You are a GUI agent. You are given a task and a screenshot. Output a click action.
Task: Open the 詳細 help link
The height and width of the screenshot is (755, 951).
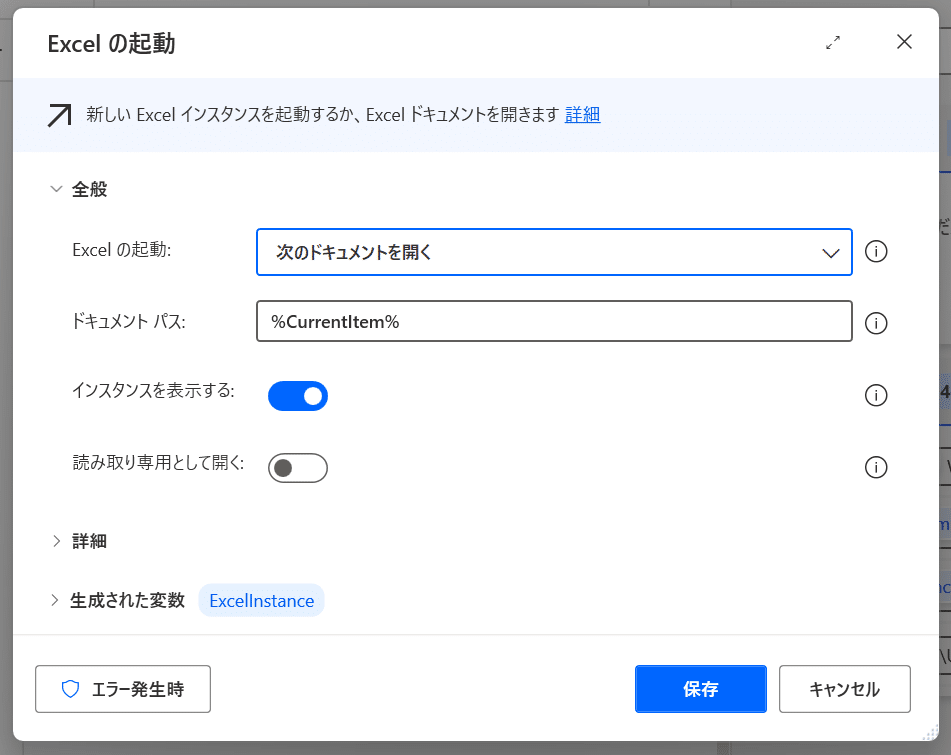(582, 115)
